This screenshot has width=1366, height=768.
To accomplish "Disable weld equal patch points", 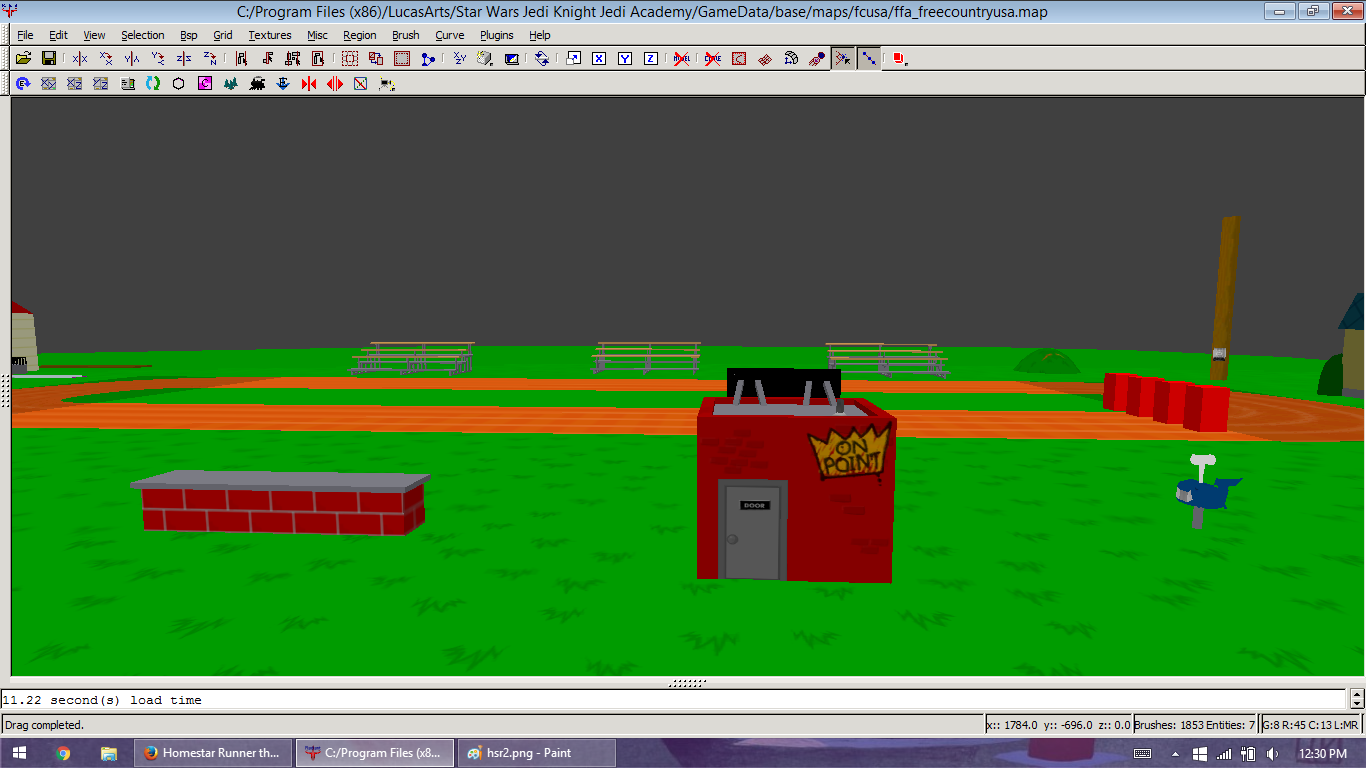I will pyautogui.click(x=843, y=59).
